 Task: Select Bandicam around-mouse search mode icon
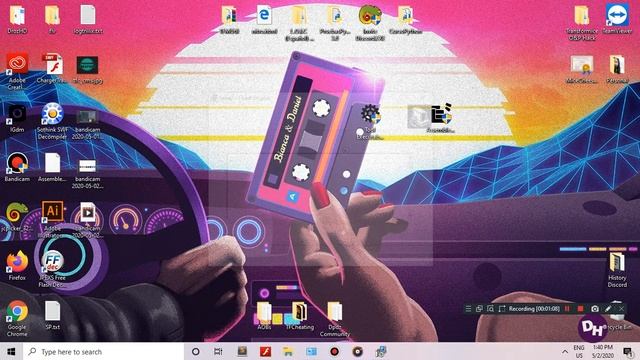pyautogui.click(x=490, y=309)
